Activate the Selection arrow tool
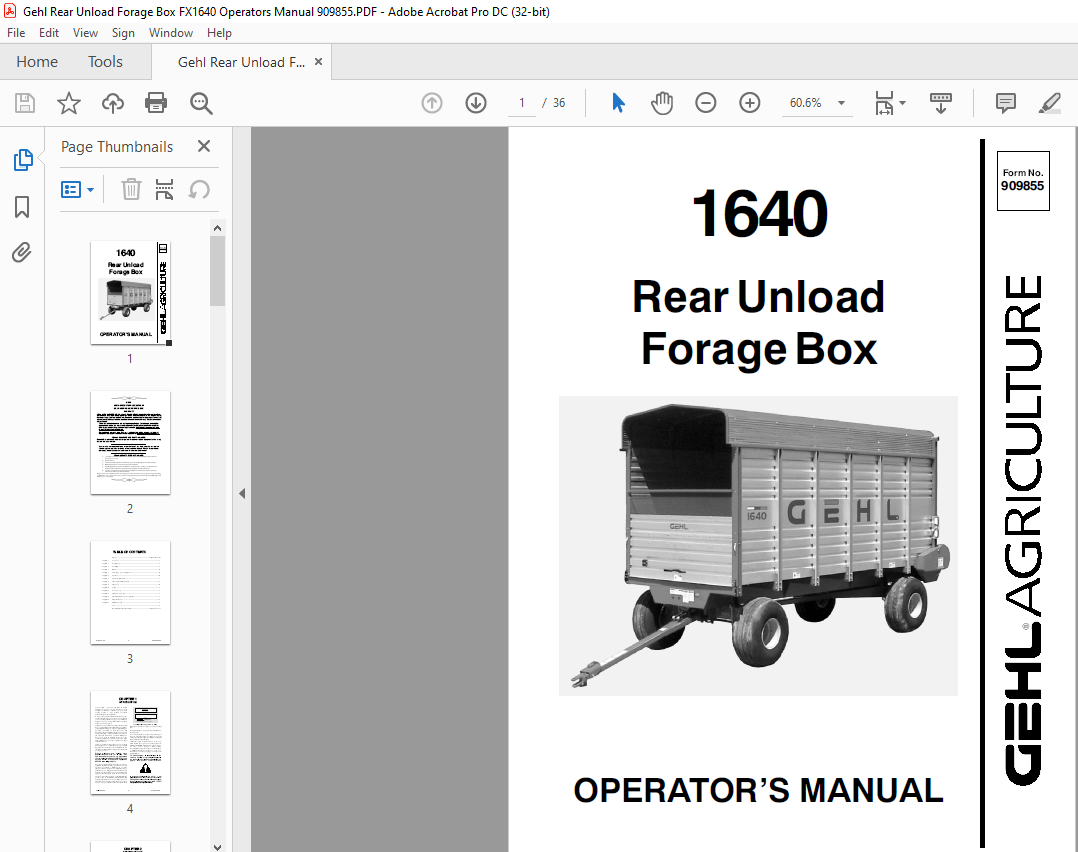The width and height of the screenshot is (1078, 852). [x=618, y=103]
